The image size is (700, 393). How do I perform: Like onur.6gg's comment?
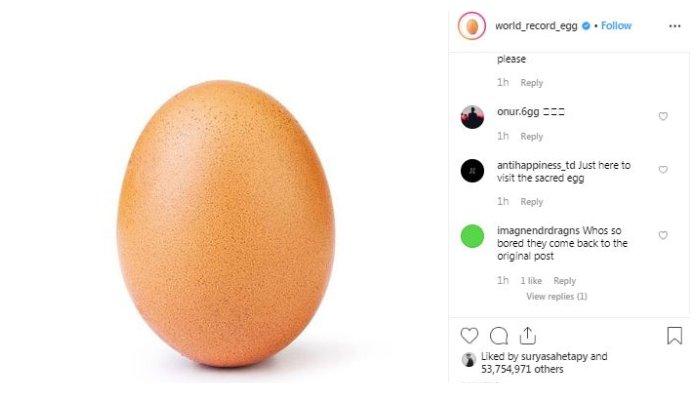[663, 116]
